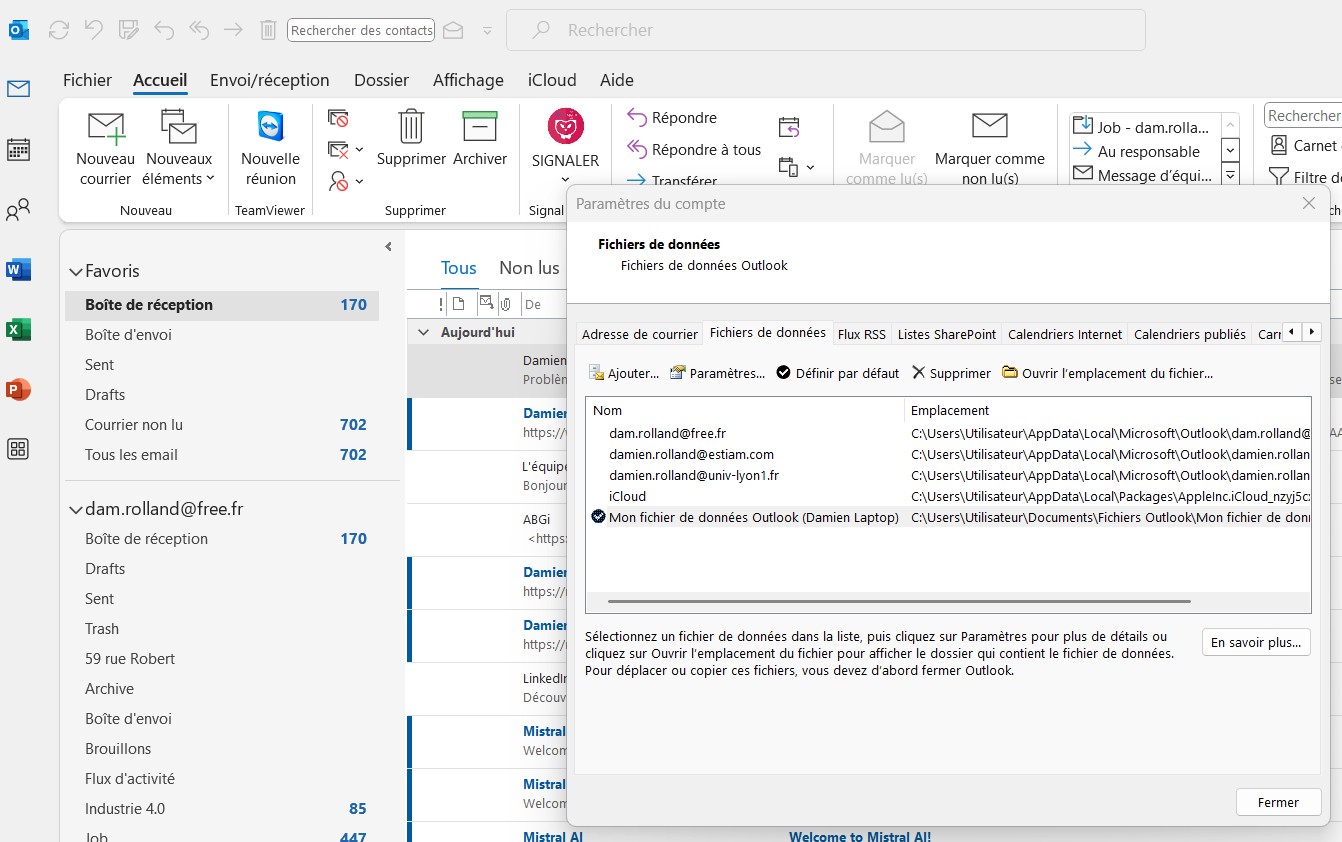Open the Industrie 4.0 folder
Screen dimensions: 1342x842
(222, 808)
